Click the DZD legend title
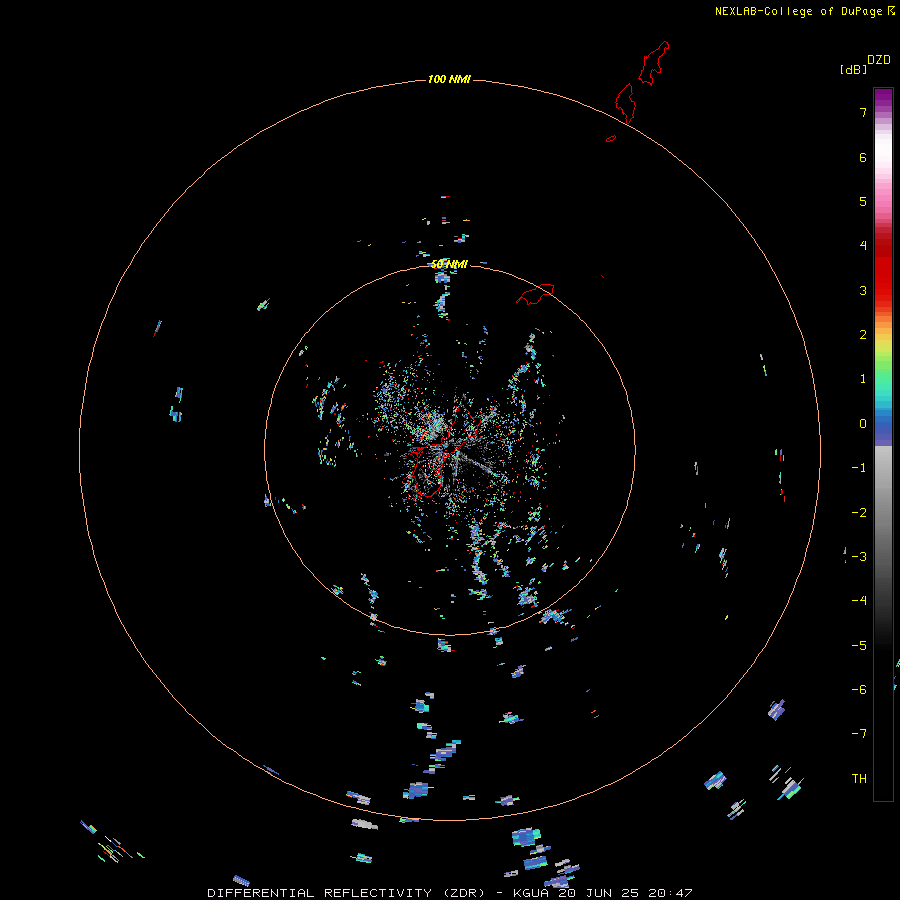Screen dimensions: 900x900 click(x=879, y=60)
